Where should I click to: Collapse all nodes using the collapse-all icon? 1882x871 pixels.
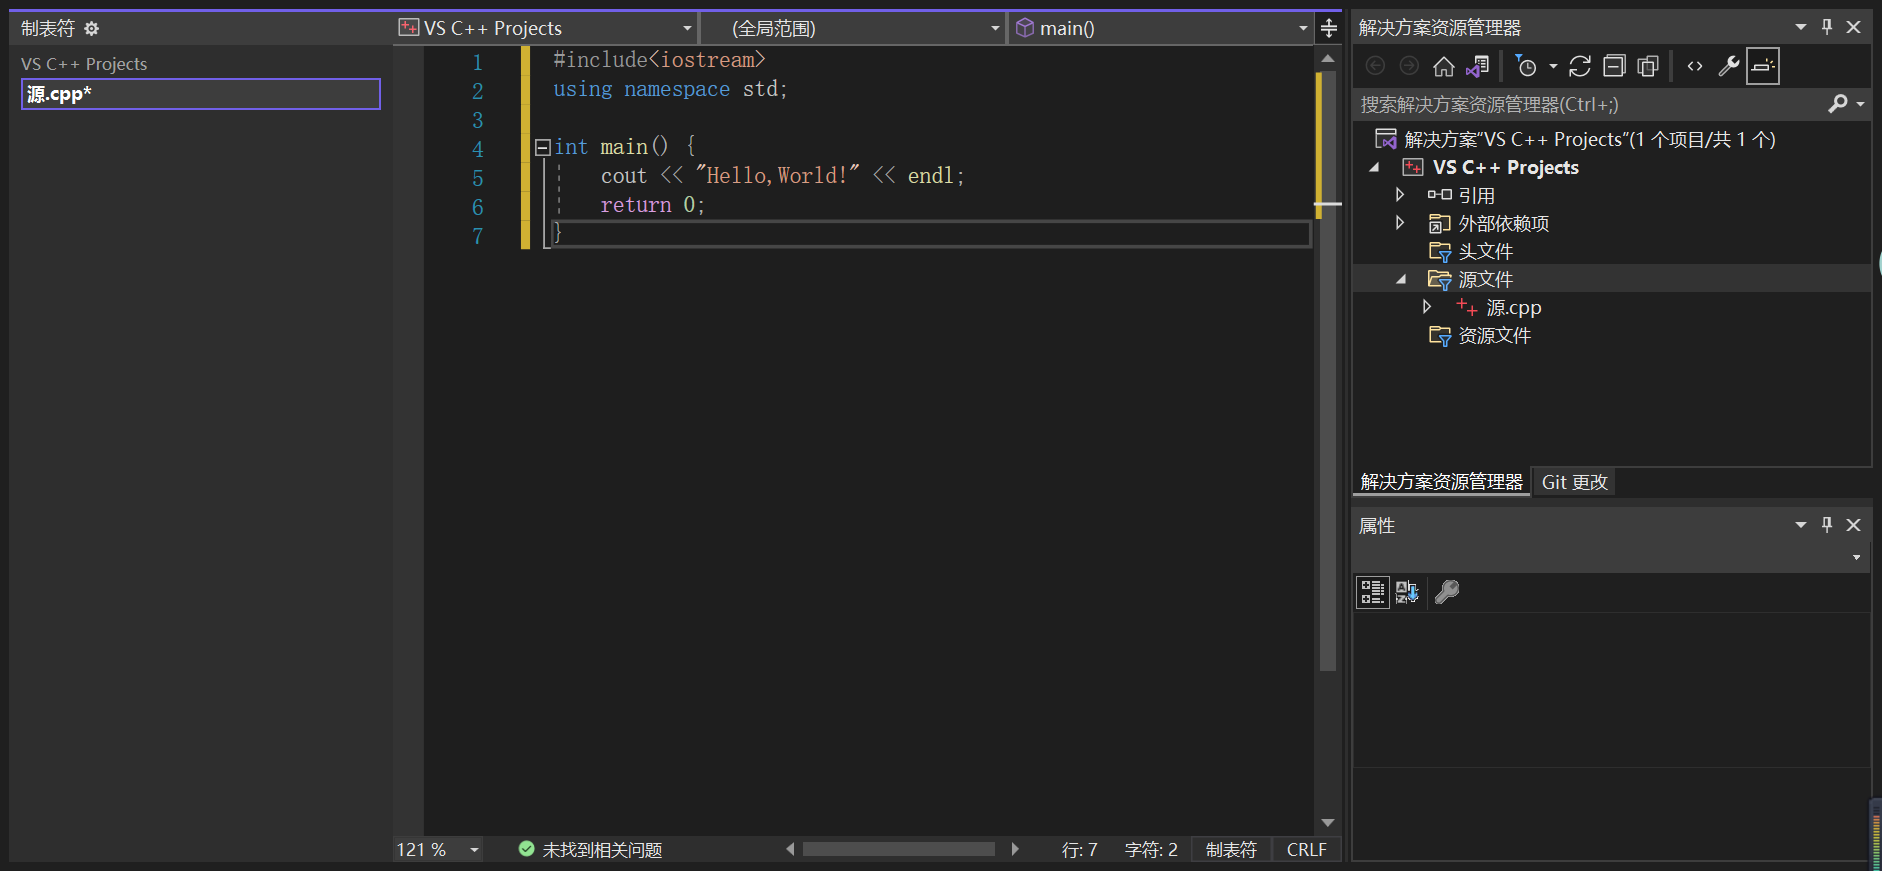pyautogui.click(x=1614, y=66)
